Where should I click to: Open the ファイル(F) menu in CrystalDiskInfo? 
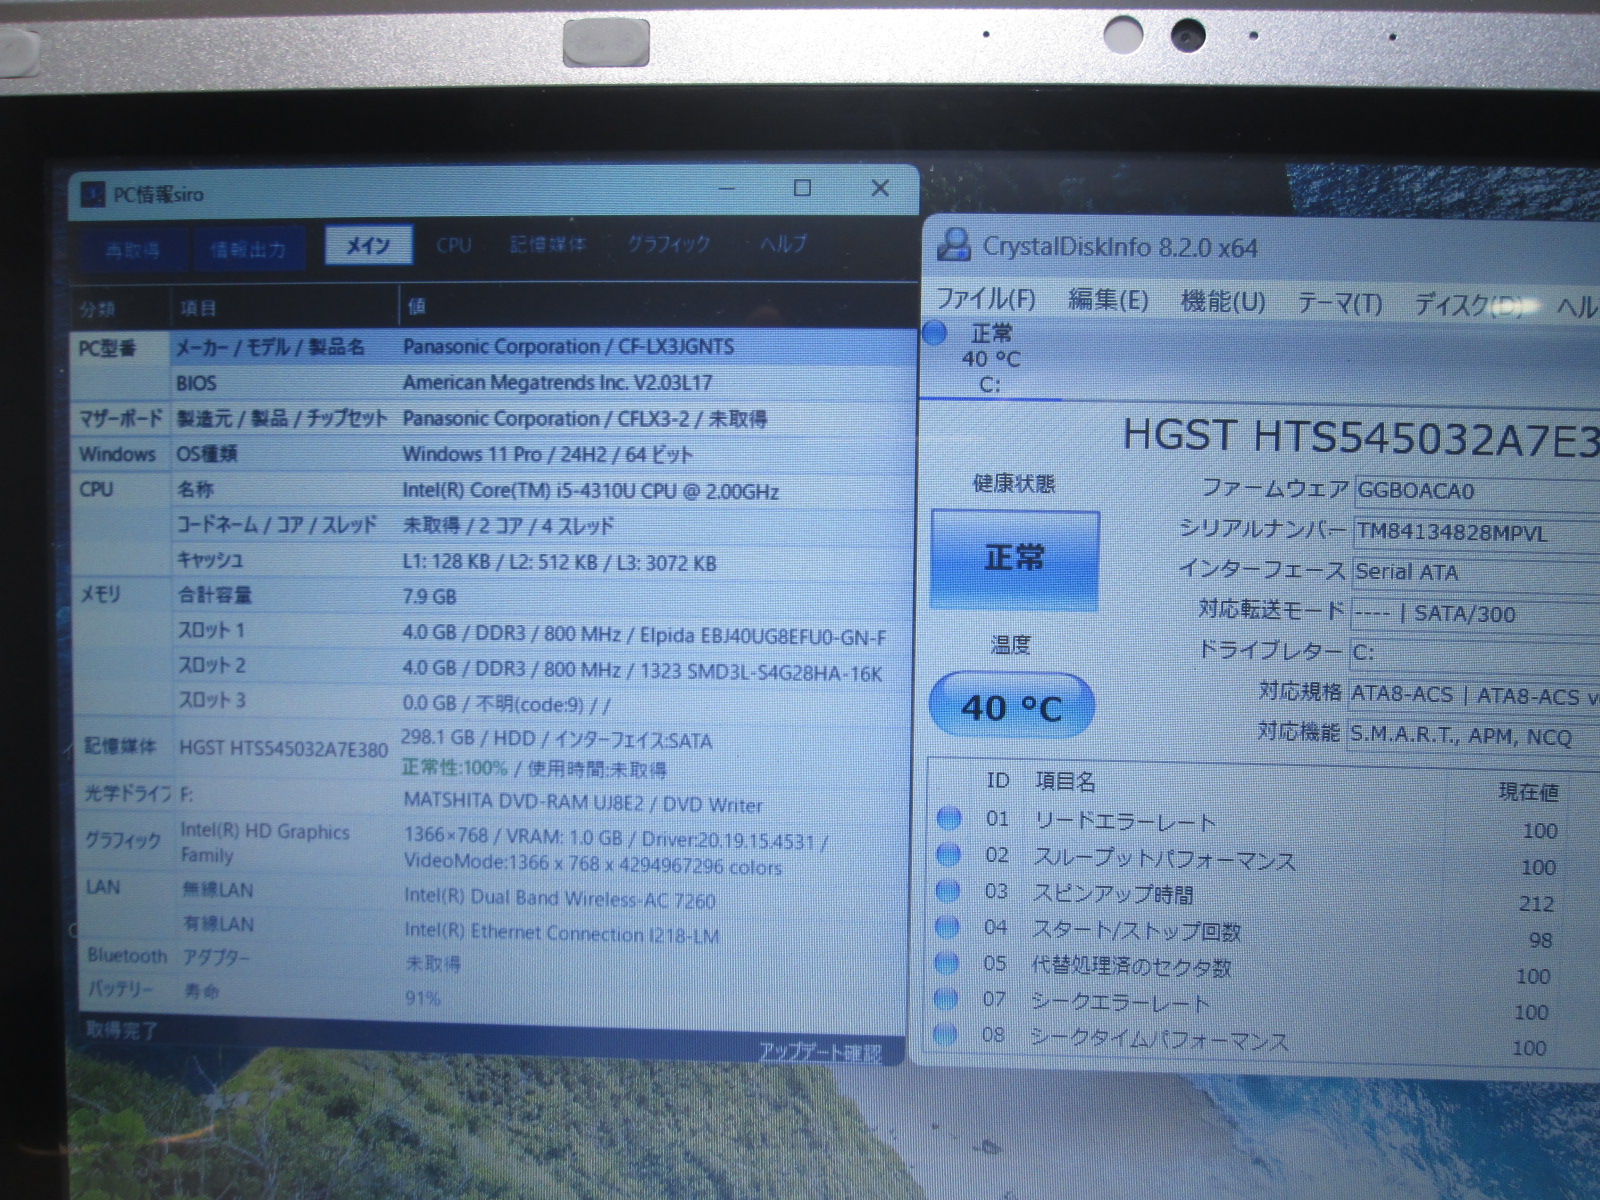coord(986,299)
